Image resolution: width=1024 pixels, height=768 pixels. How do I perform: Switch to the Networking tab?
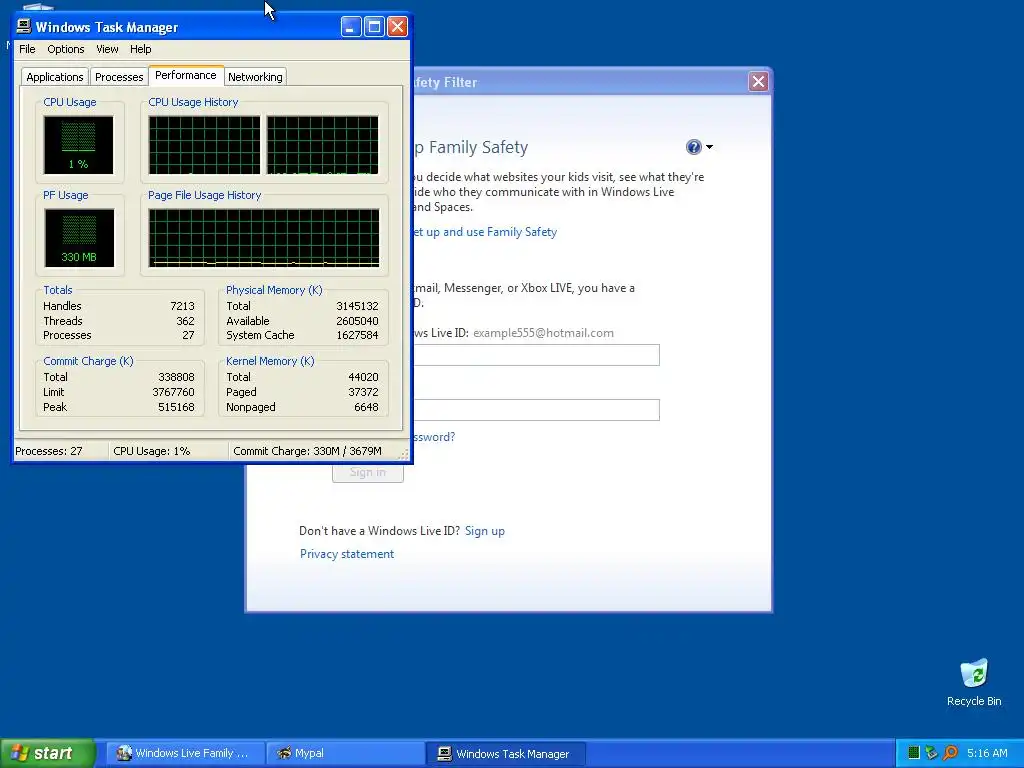pyautogui.click(x=255, y=77)
